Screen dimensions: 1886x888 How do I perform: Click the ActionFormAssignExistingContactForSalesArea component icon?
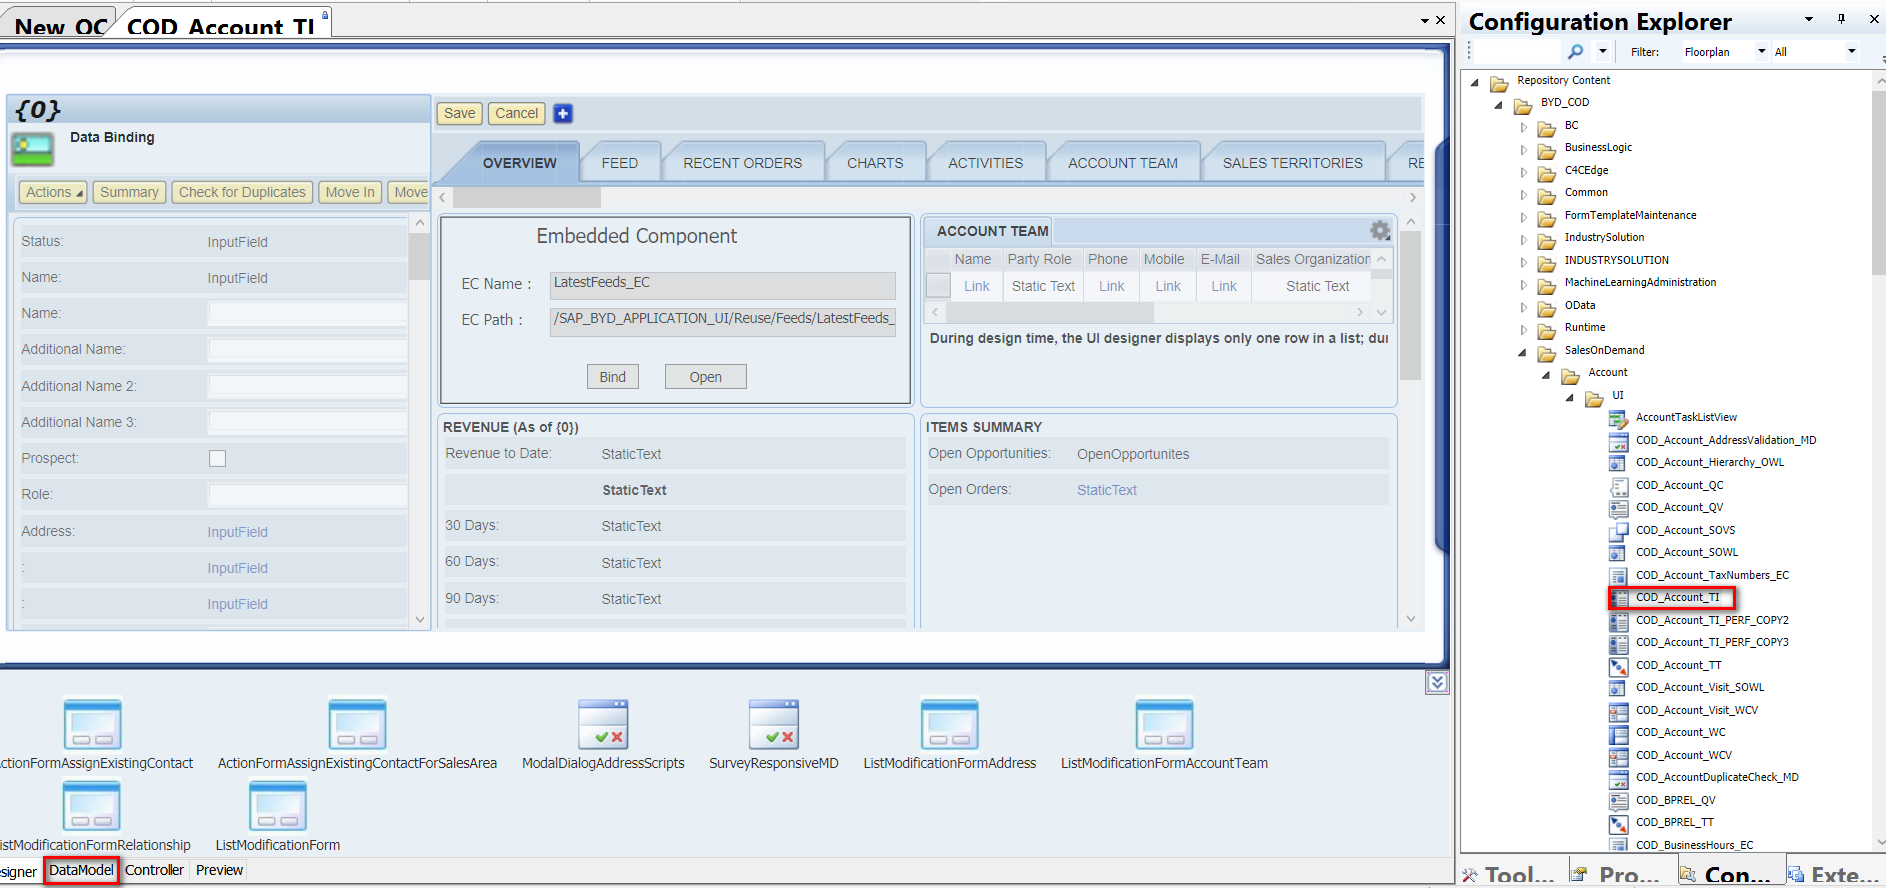pyautogui.click(x=357, y=725)
